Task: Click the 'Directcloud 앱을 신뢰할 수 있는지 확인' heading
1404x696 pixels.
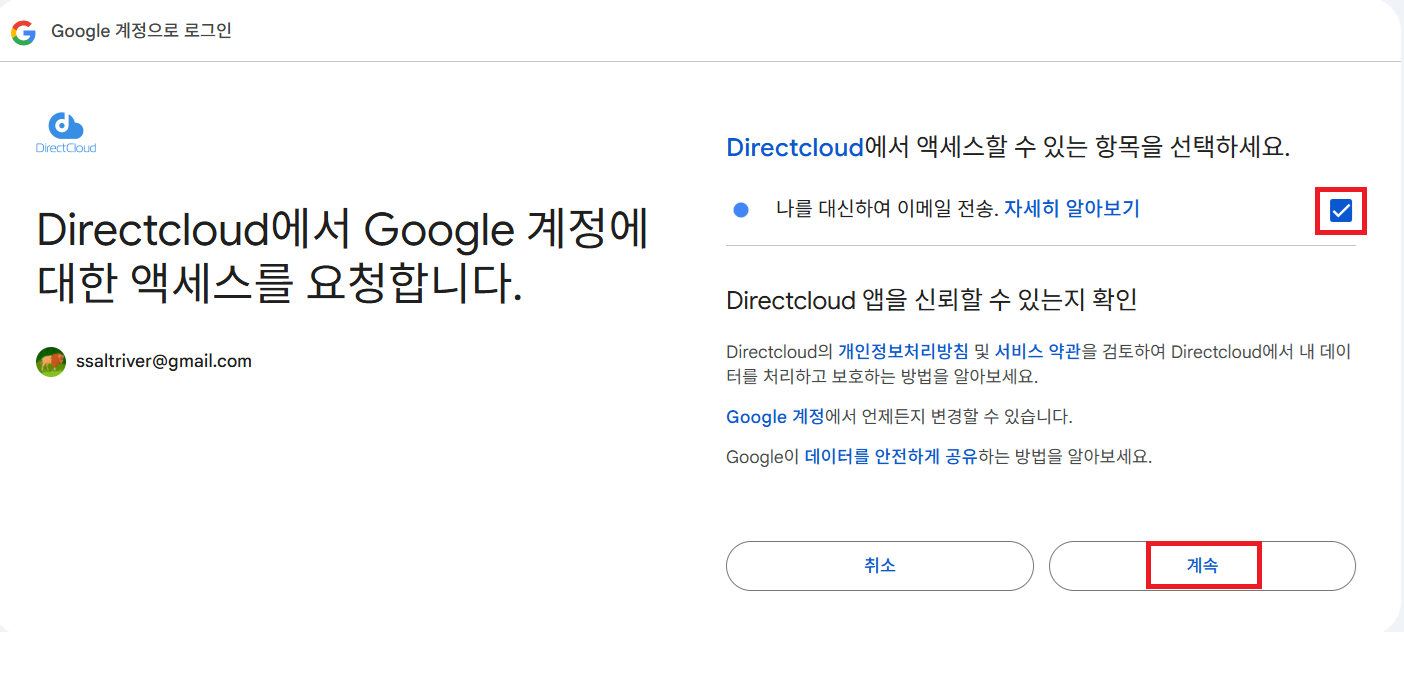Action: click(931, 300)
